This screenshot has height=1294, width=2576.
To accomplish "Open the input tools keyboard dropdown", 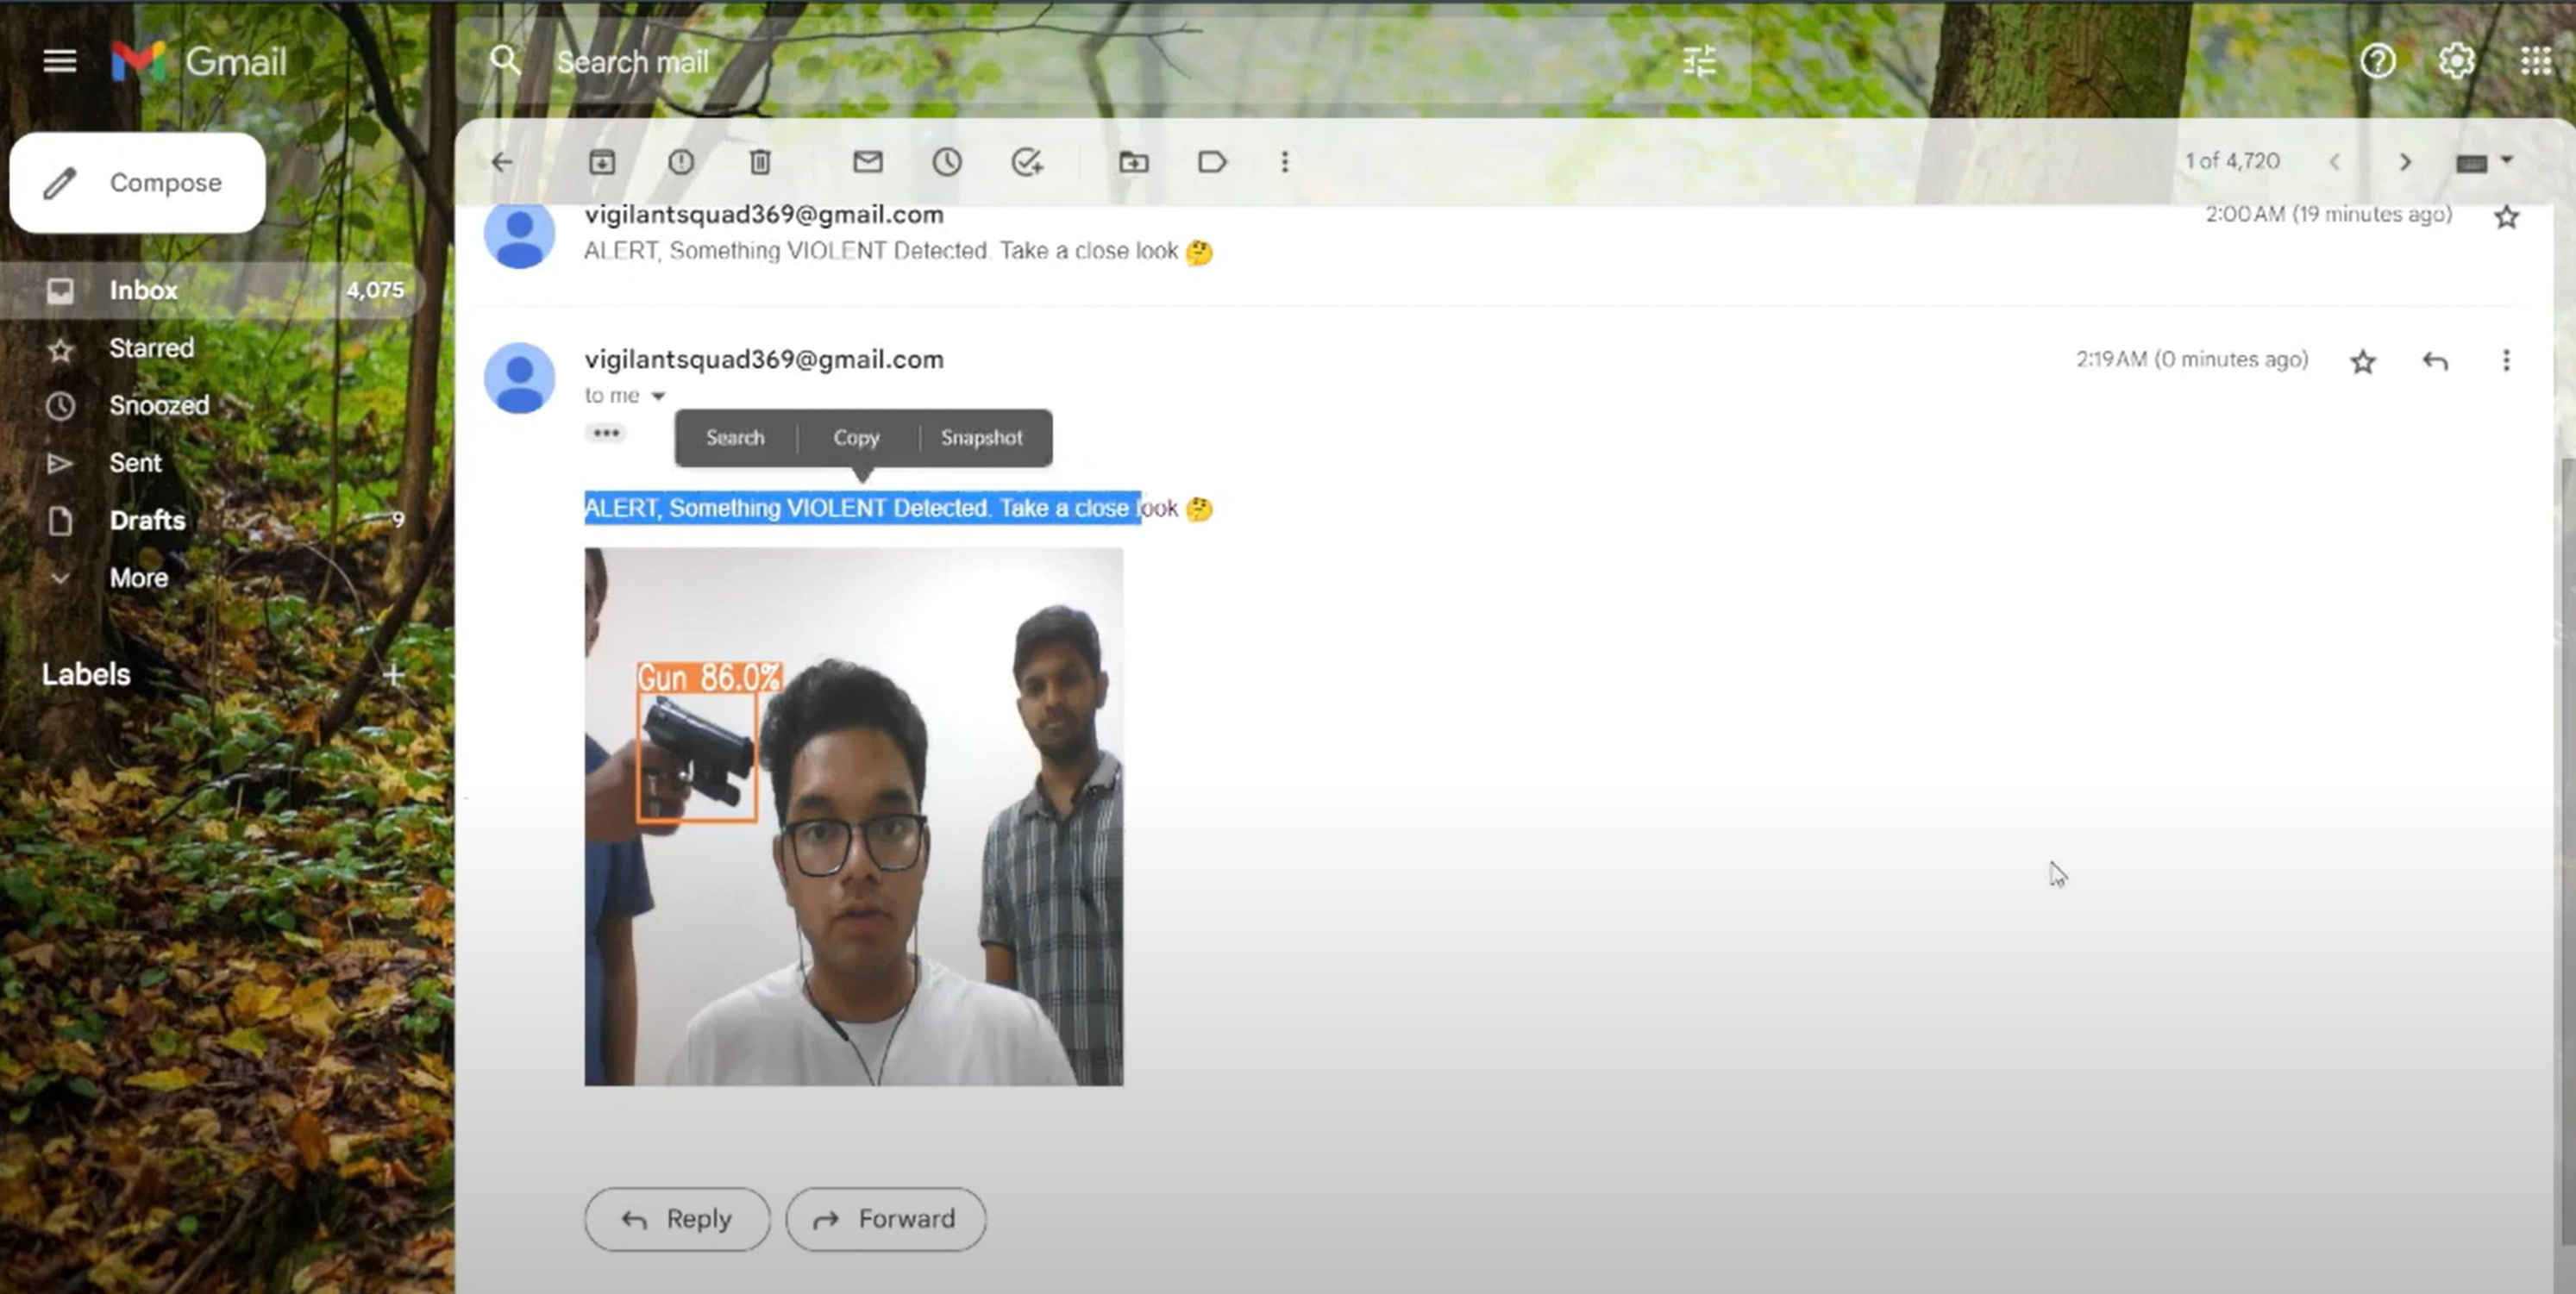I will tap(2507, 161).
